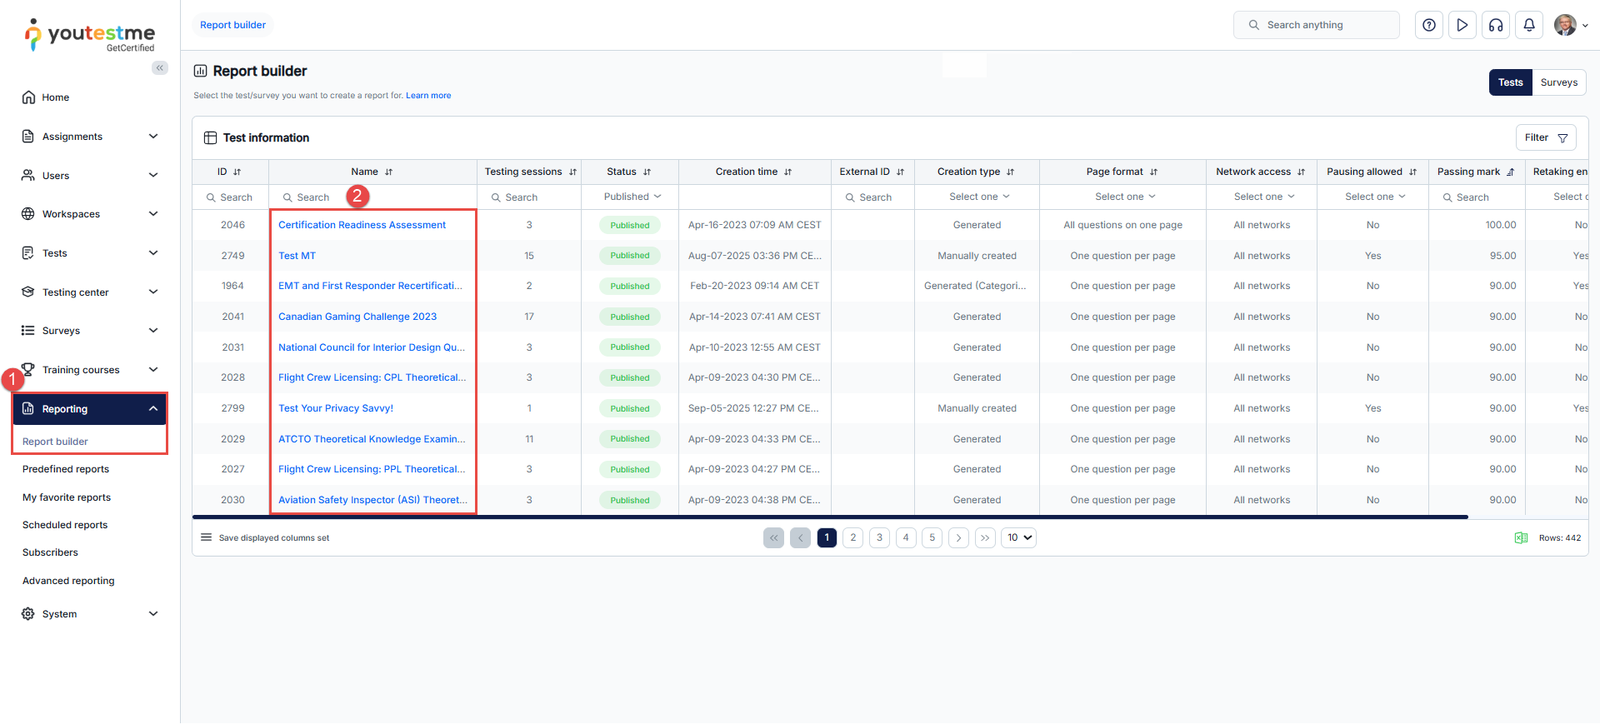Collapse the sidebar using double-chevron icon
Screen dimensions: 1600x724
click(x=160, y=68)
